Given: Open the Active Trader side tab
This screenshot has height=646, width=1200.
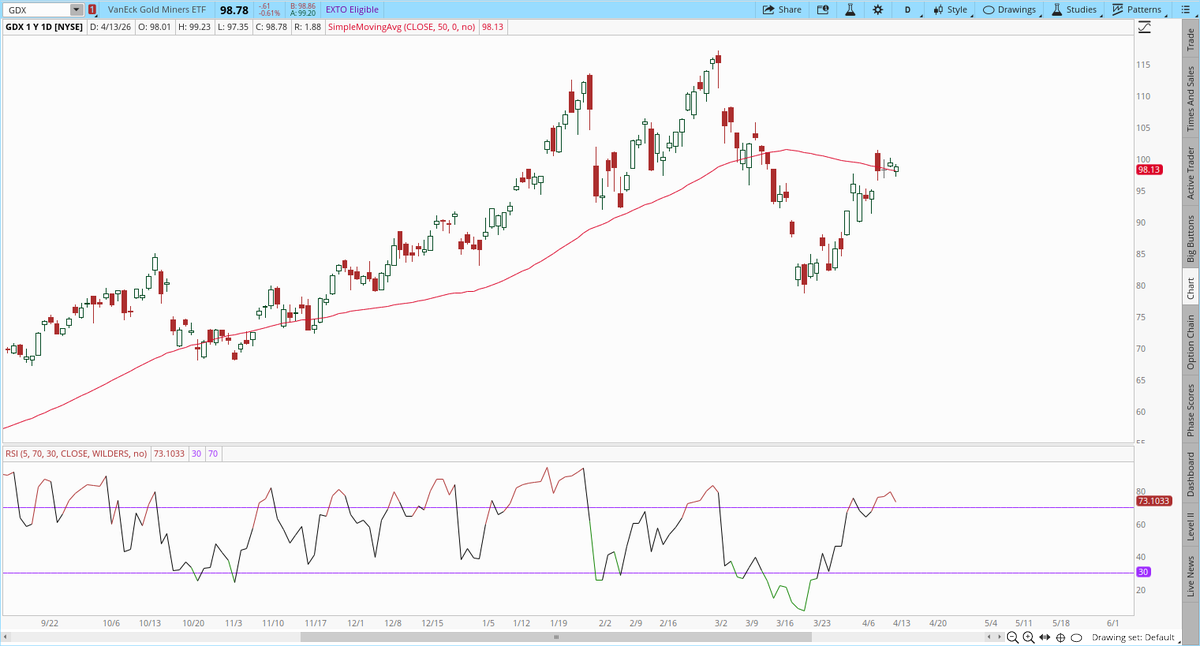Looking at the screenshot, I should pyautogui.click(x=1190, y=174).
